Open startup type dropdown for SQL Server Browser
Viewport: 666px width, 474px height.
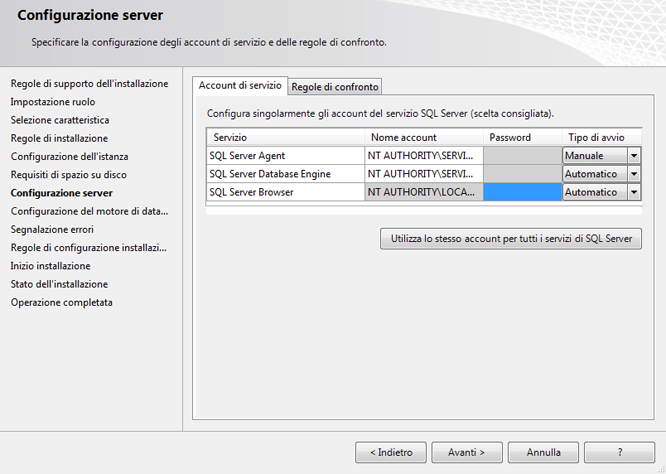tap(634, 192)
